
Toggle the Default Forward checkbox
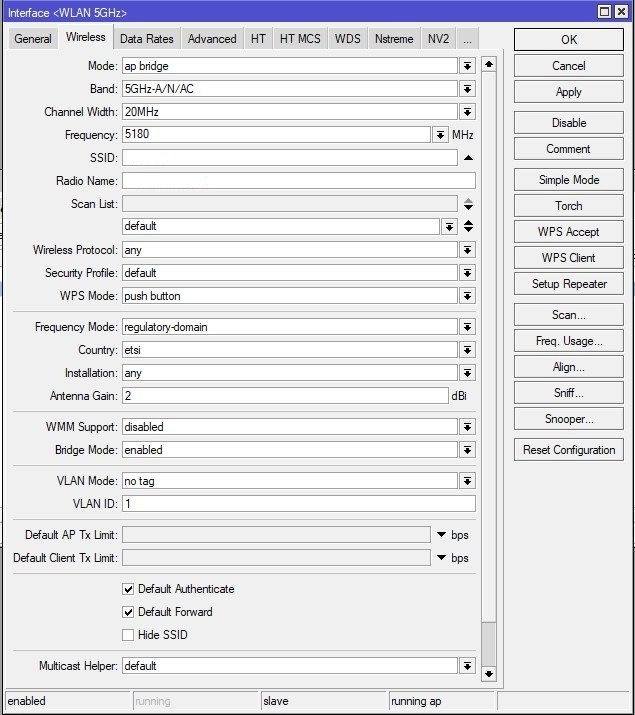click(x=128, y=612)
